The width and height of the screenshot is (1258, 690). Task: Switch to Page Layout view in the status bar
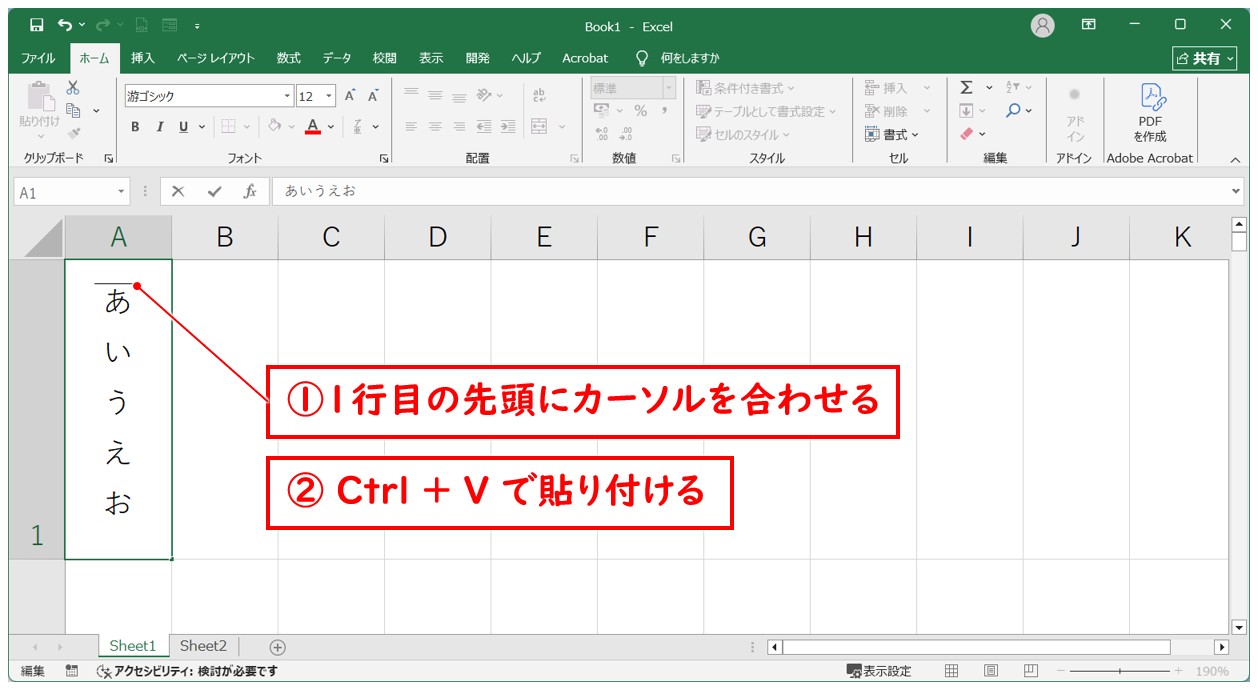[991, 671]
